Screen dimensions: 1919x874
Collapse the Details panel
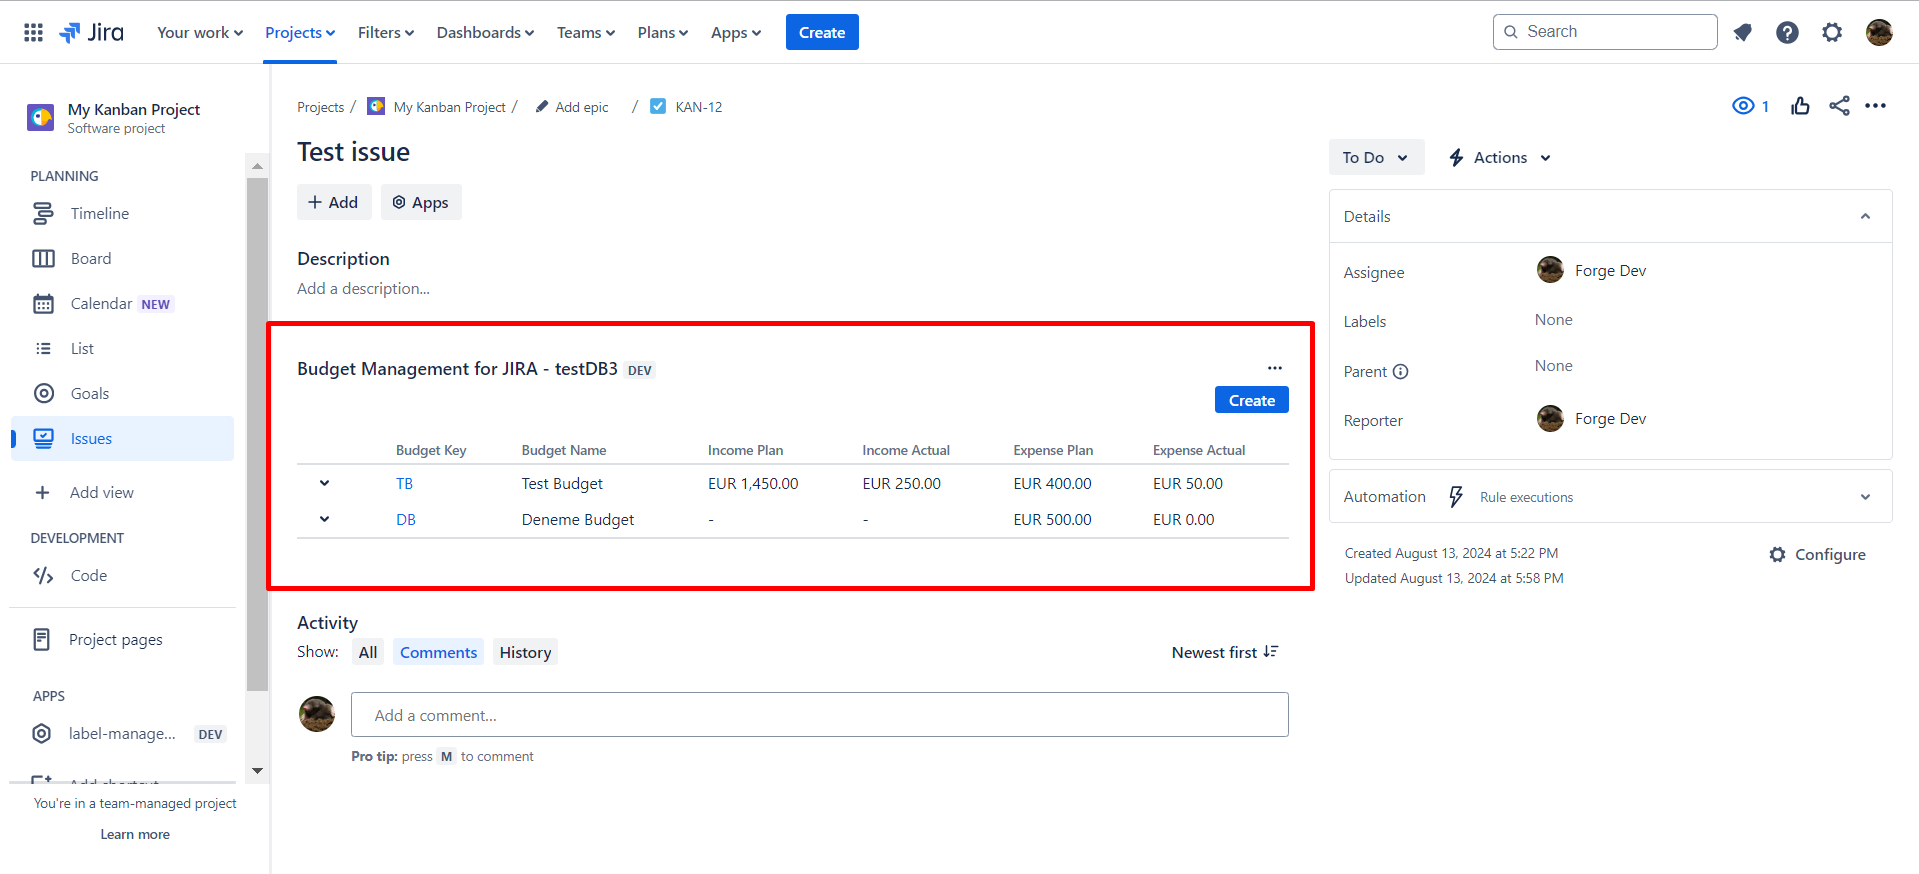1865,217
